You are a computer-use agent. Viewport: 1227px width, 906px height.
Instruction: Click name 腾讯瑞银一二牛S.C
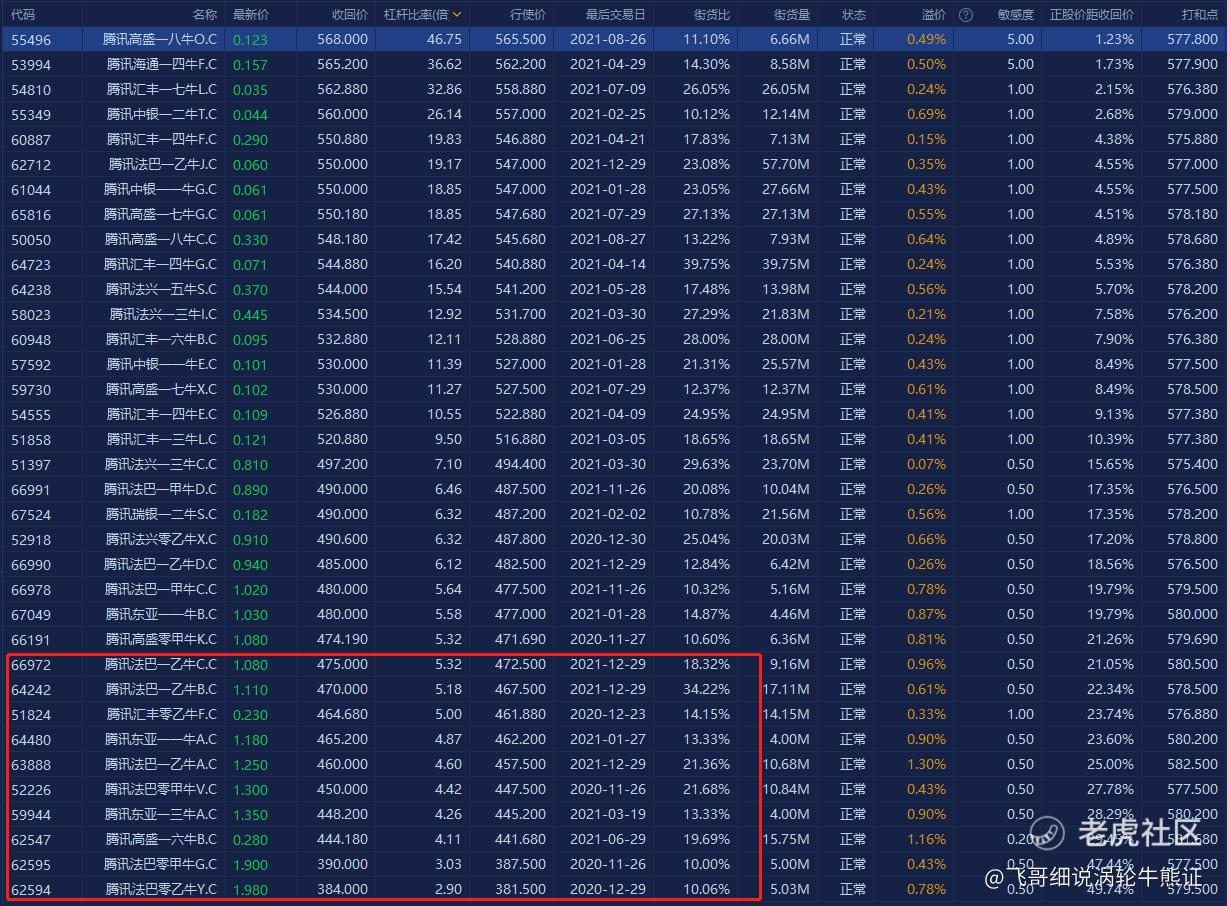click(x=160, y=514)
